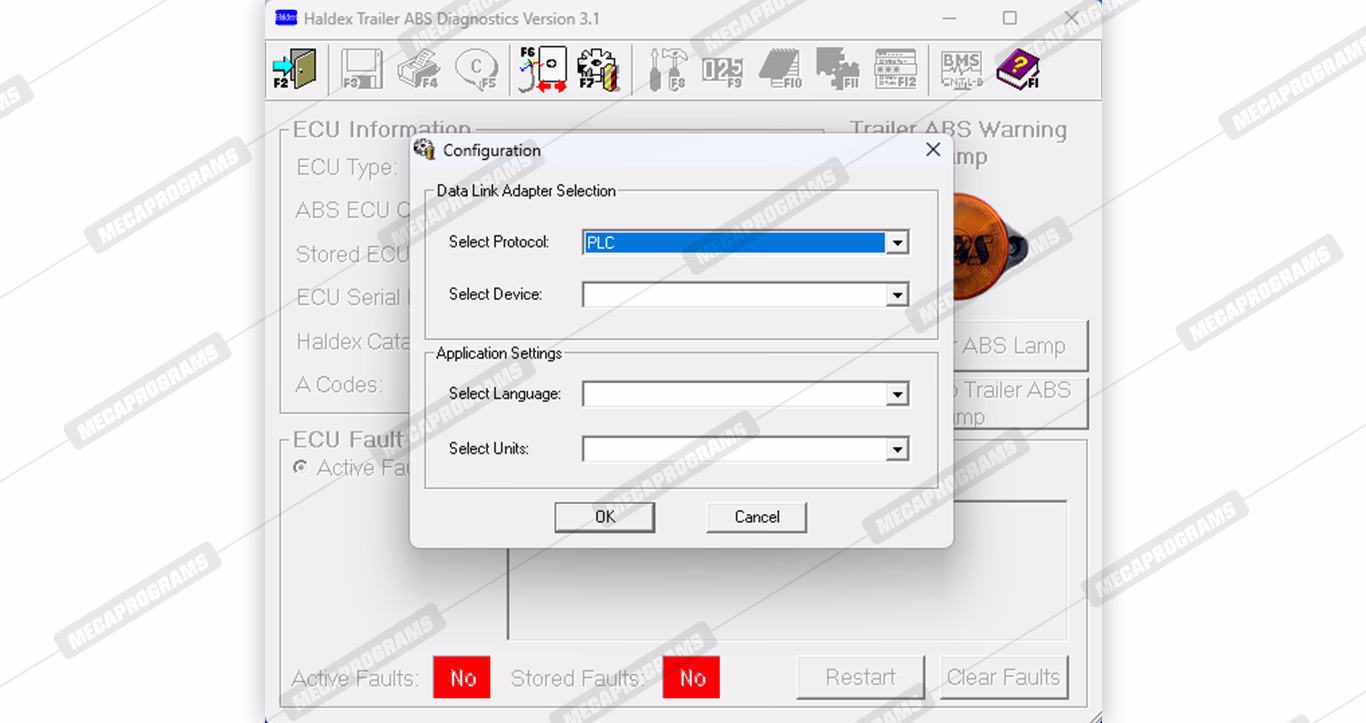Viewport: 1366px width, 723px height.
Task: Click the F9 odometer 025 icon
Action: tap(722, 70)
